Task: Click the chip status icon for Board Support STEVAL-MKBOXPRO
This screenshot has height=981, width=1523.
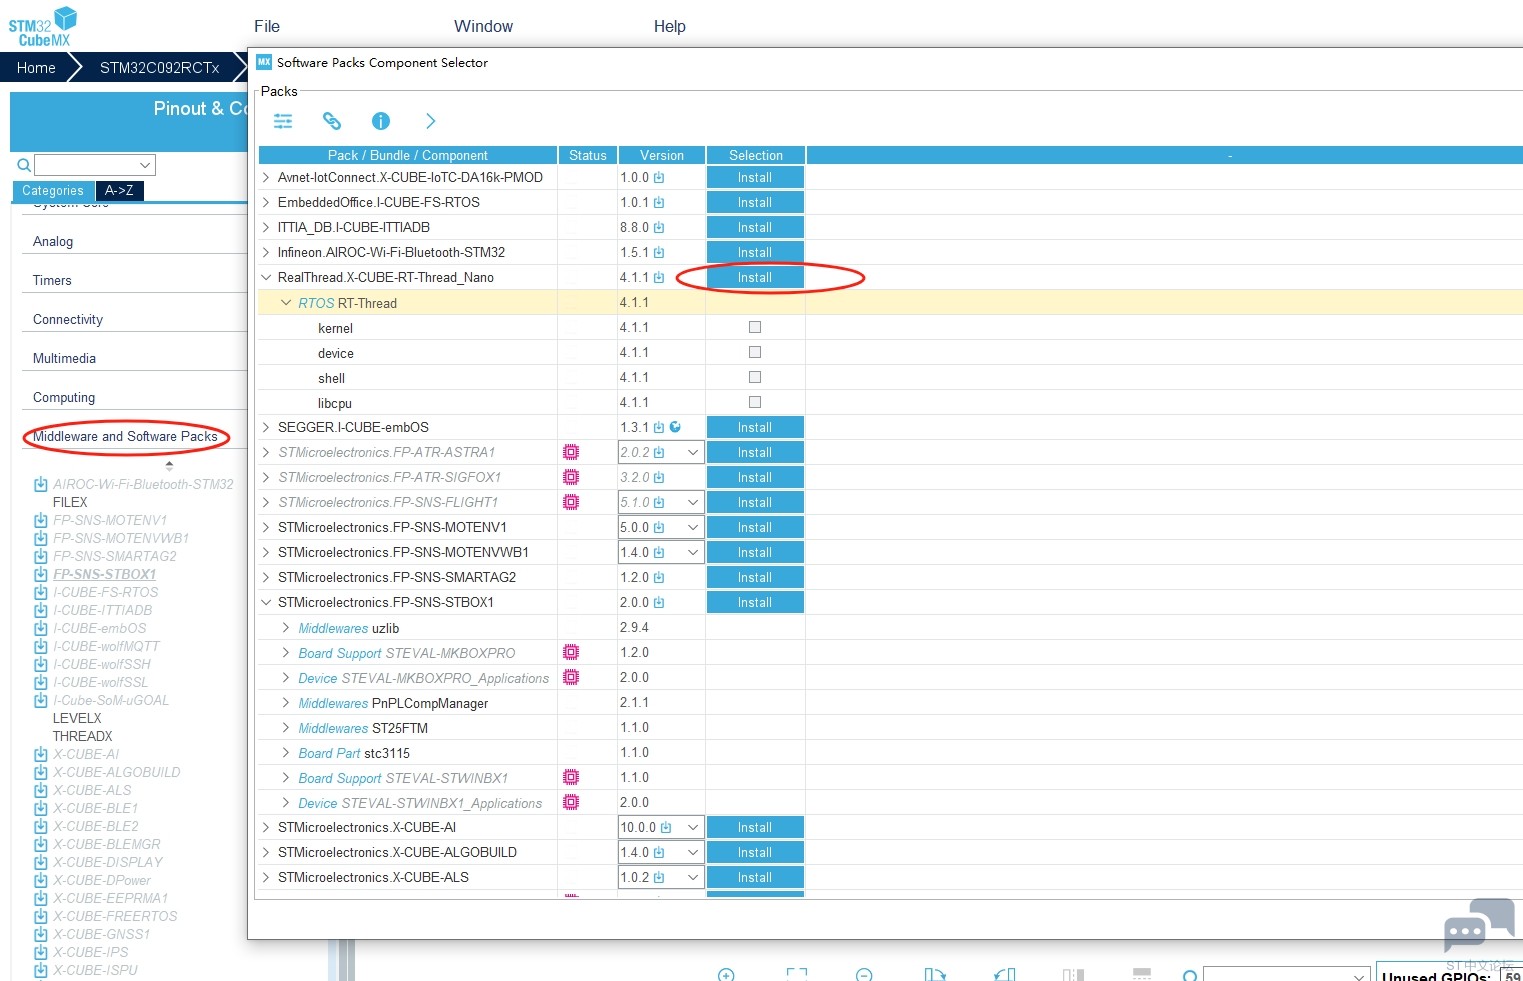Action: 571,652
